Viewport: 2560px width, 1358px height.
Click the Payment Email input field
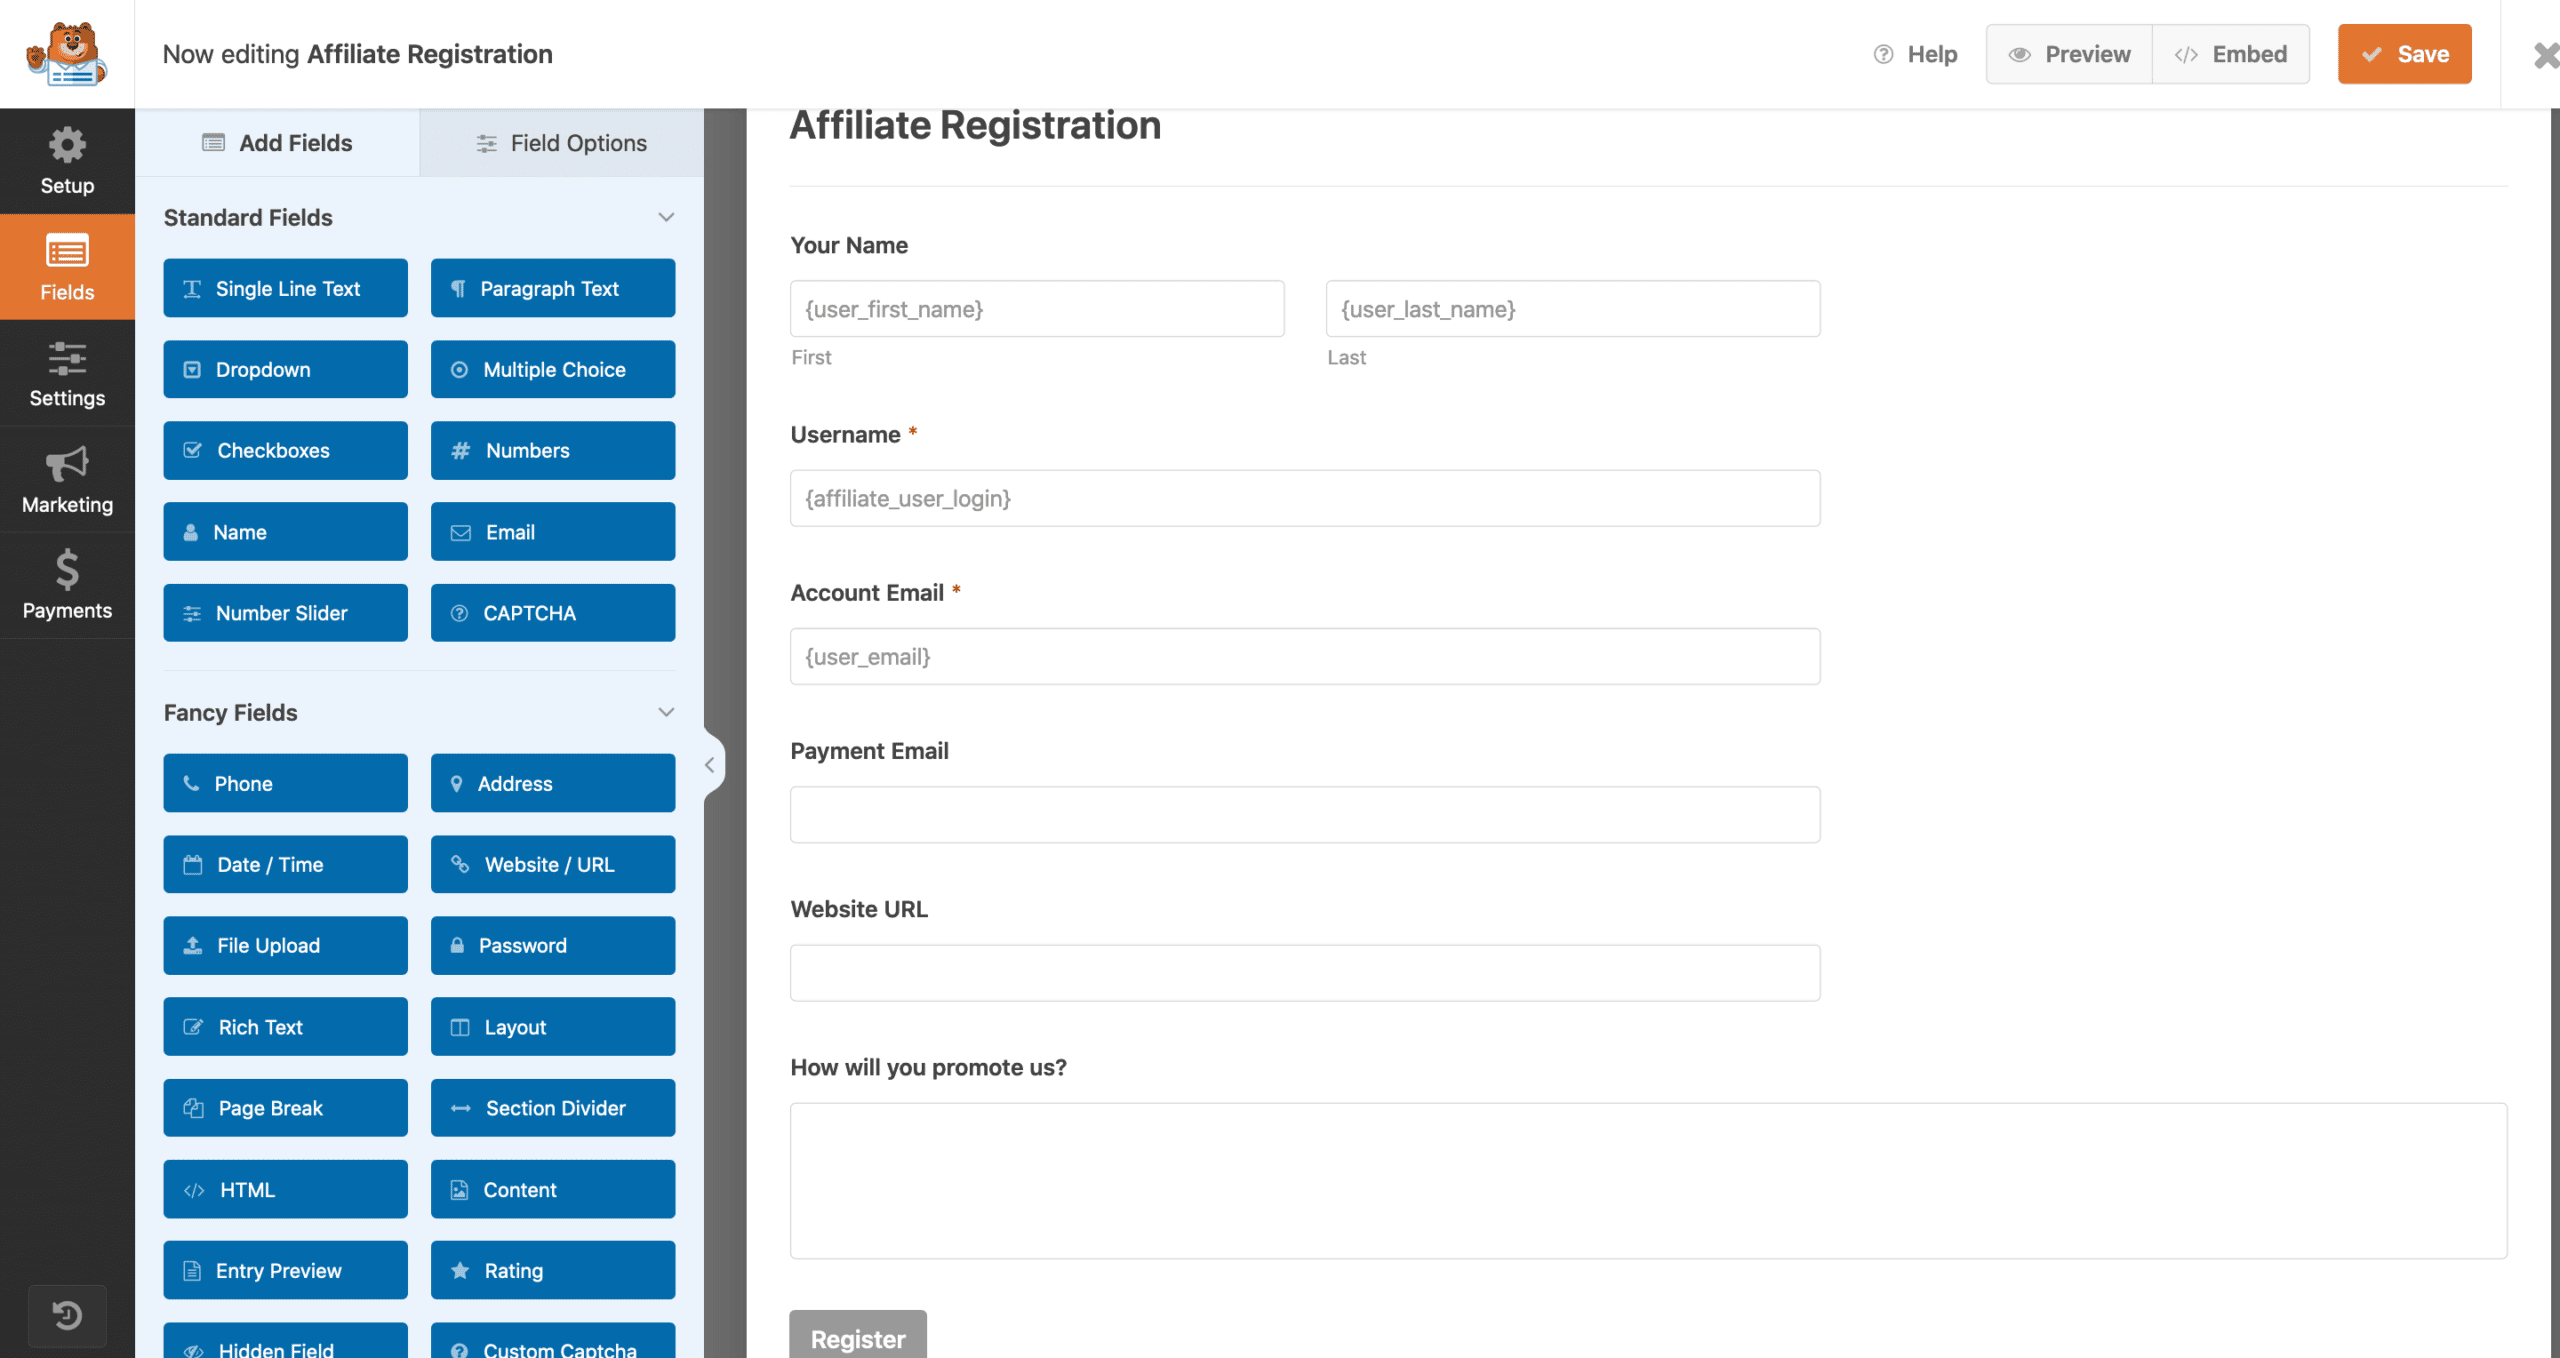(1303, 813)
